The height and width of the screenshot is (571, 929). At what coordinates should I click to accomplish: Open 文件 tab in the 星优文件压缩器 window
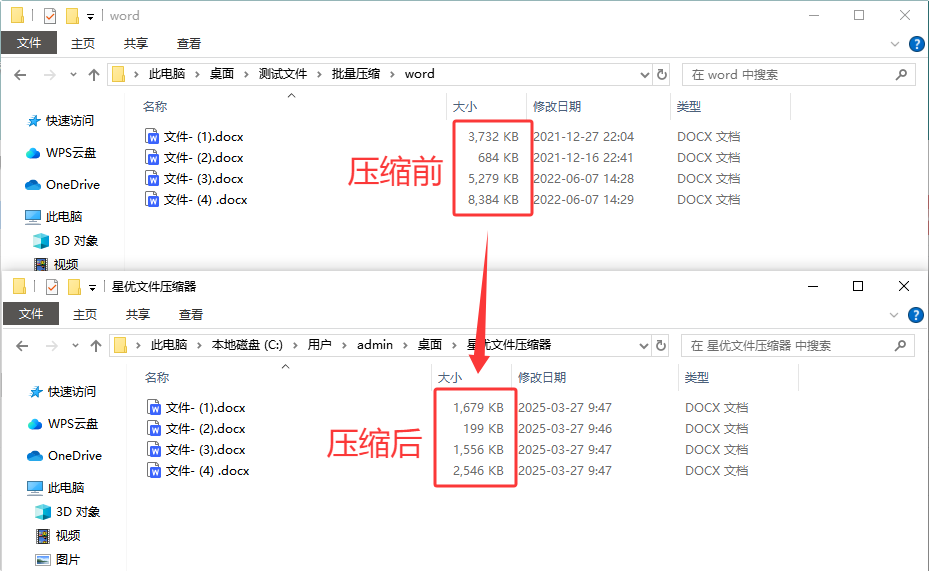(x=31, y=314)
